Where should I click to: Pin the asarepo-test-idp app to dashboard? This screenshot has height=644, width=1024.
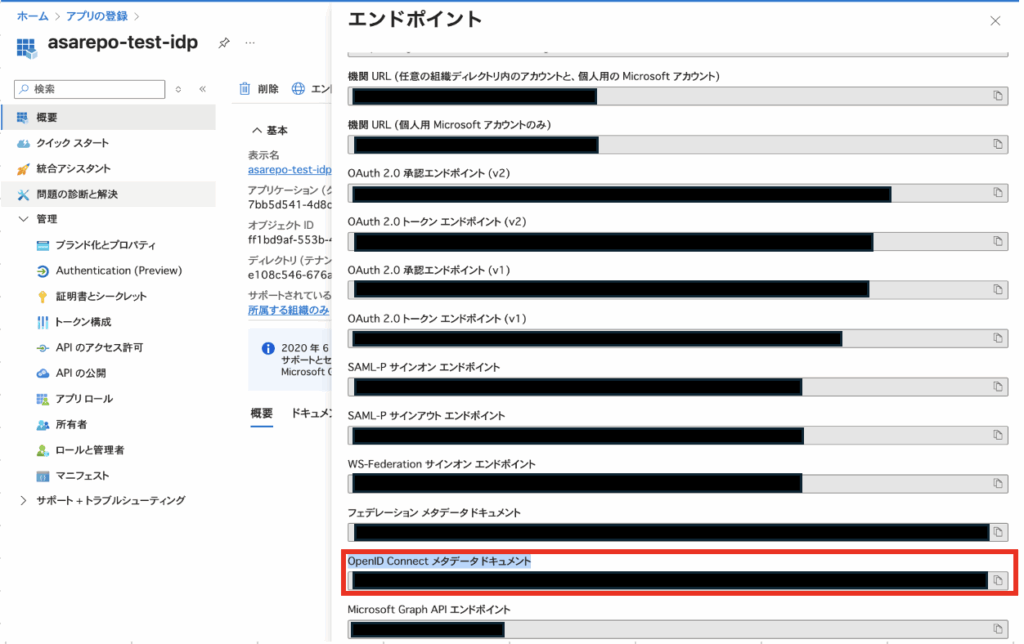point(224,44)
